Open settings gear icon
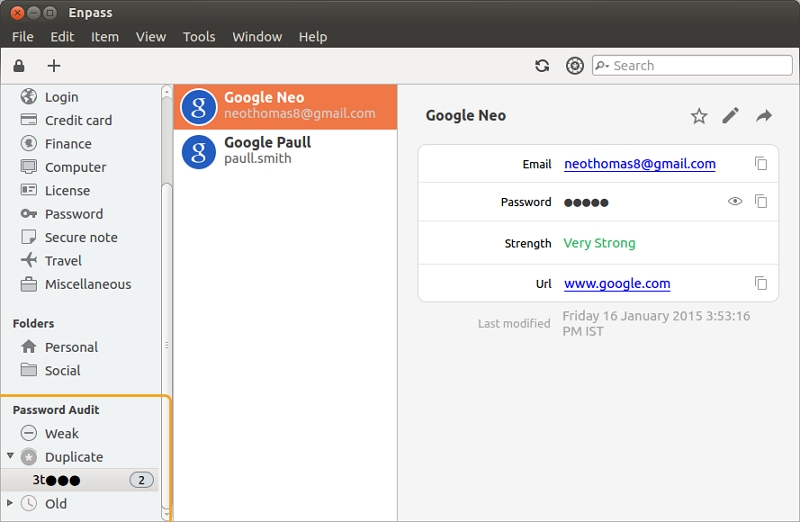The height and width of the screenshot is (522, 800). [x=574, y=66]
